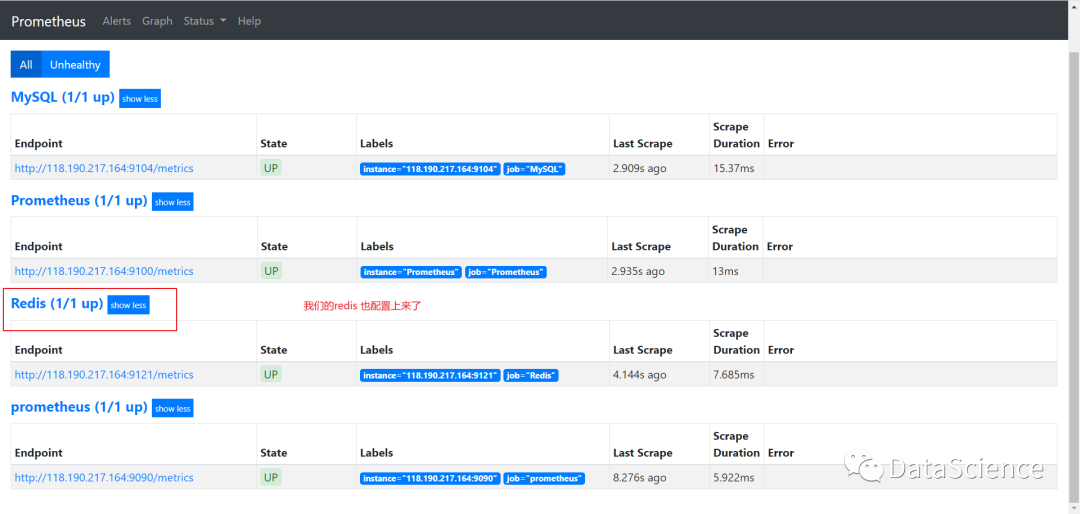Click the instance 9121 label badge
The height and width of the screenshot is (514, 1080).
click(x=429, y=375)
